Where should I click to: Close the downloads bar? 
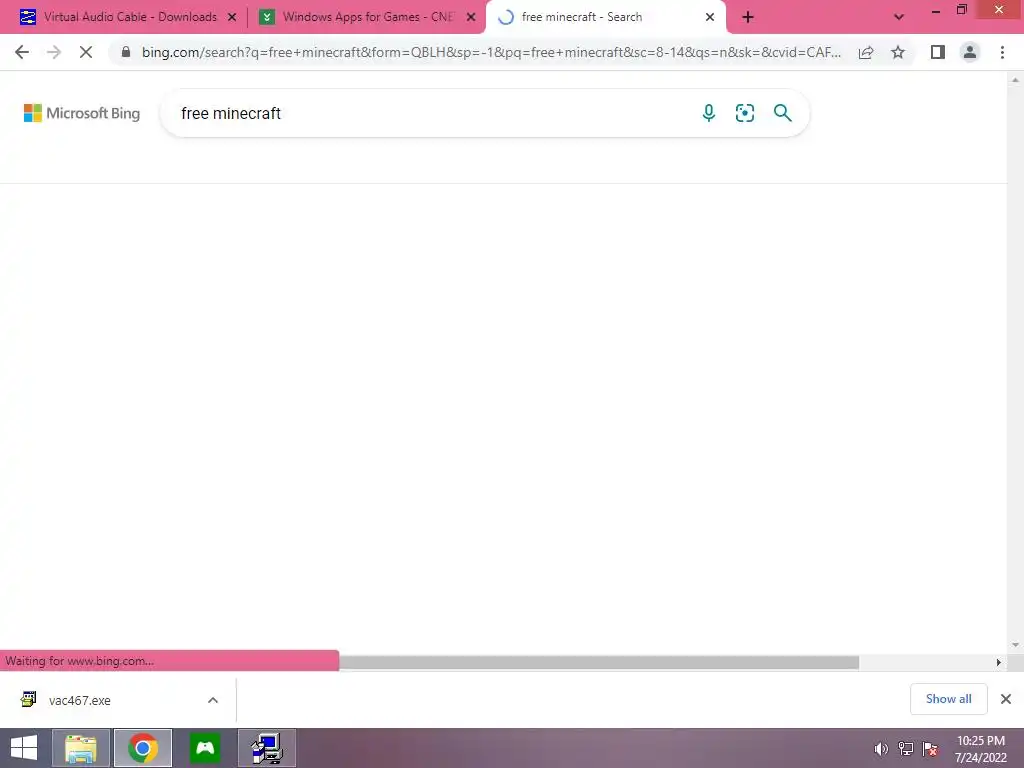click(1006, 699)
